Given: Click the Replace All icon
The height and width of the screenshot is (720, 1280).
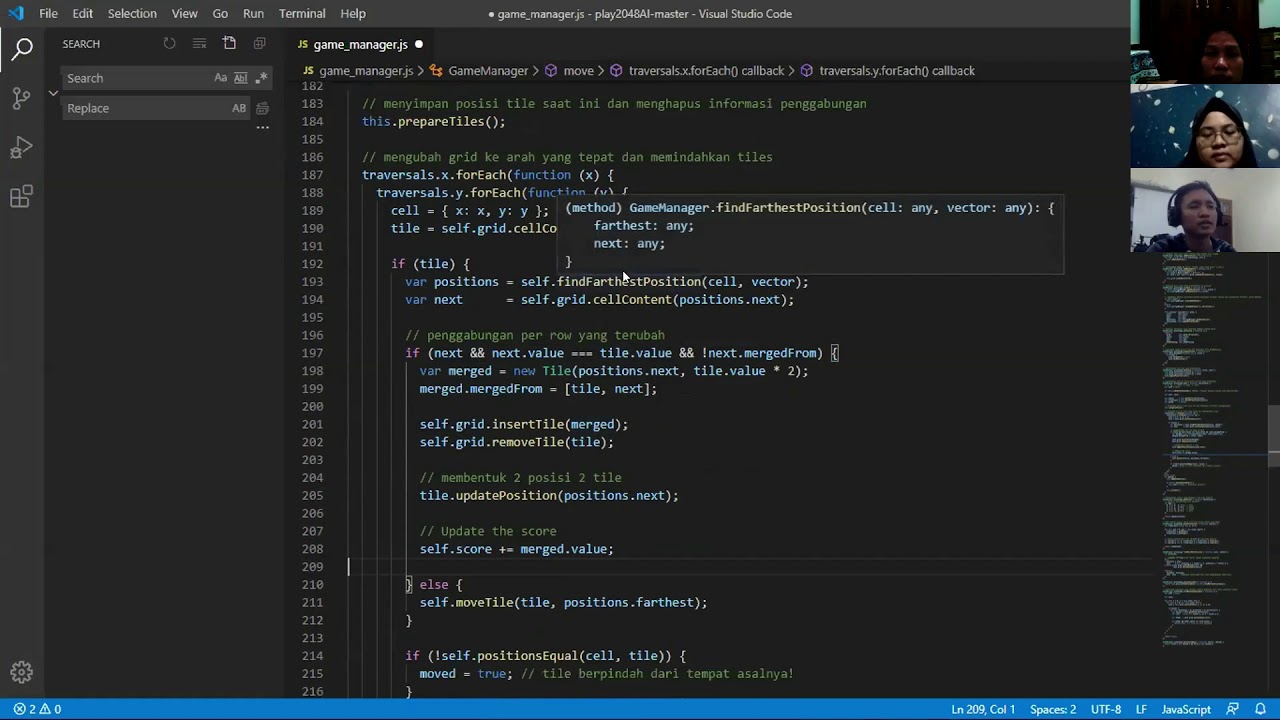Looking at the screenshot, I should 262,108.
